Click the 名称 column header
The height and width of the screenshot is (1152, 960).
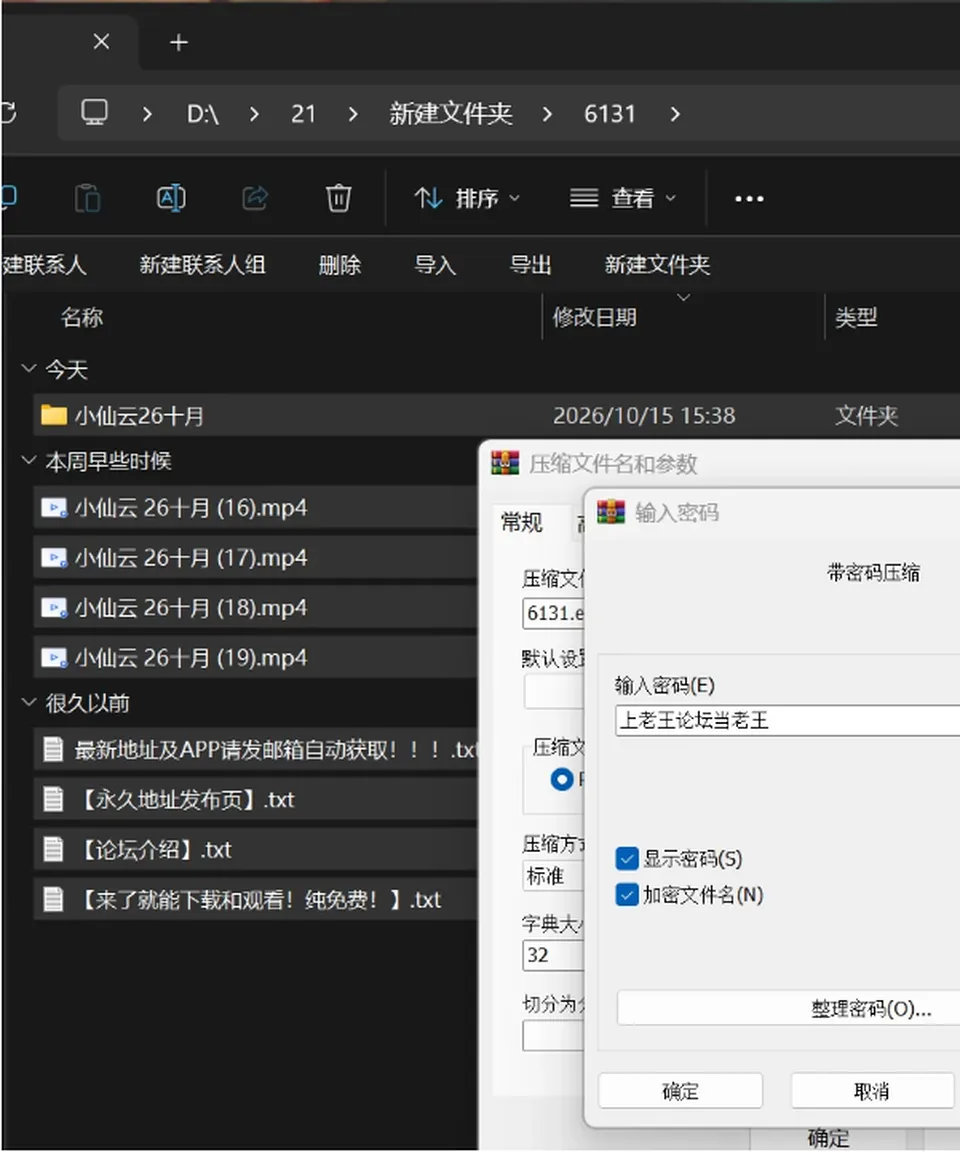82,317
